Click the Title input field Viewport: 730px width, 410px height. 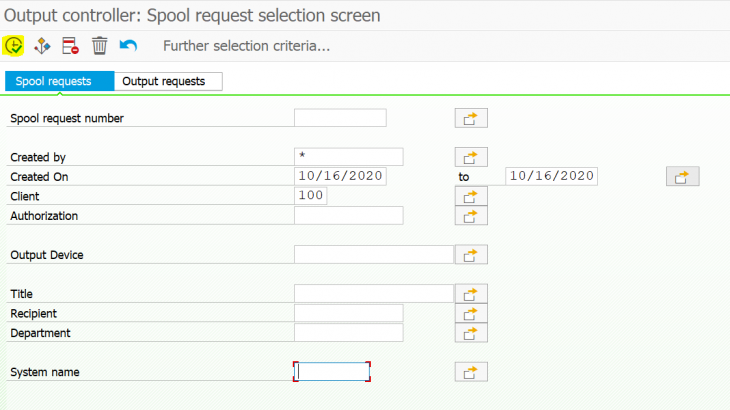(x=374, y=293)
